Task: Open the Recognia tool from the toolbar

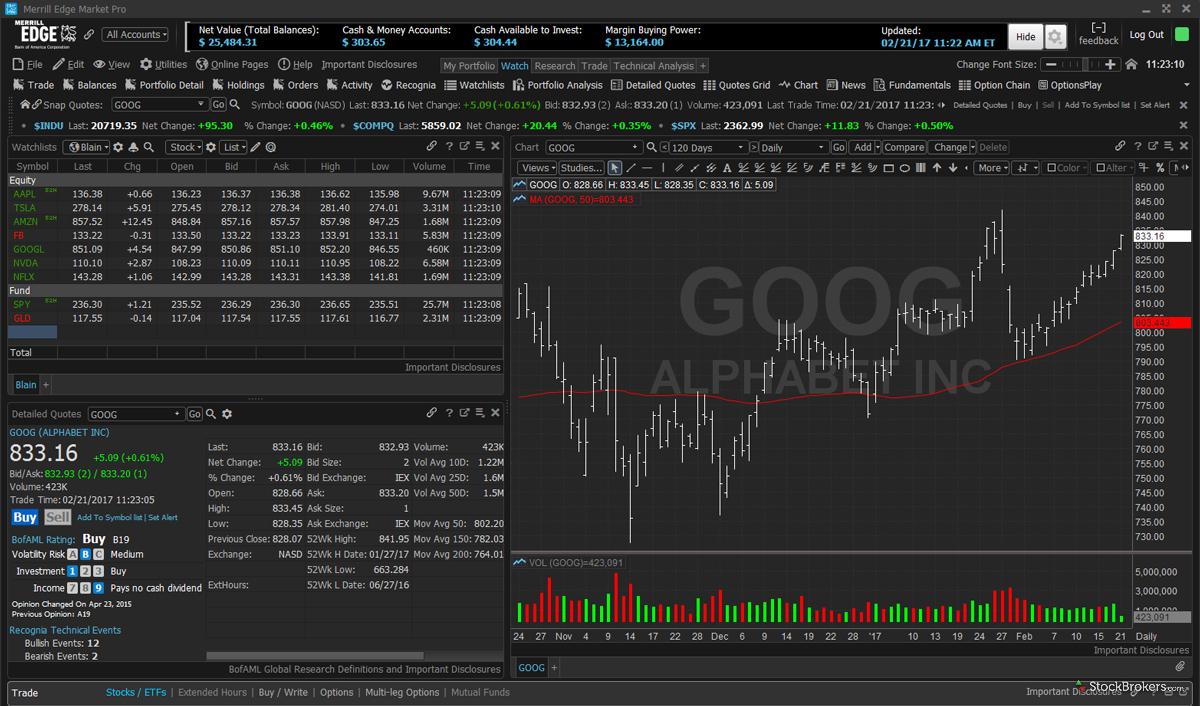Action: (x=408, y=85)
